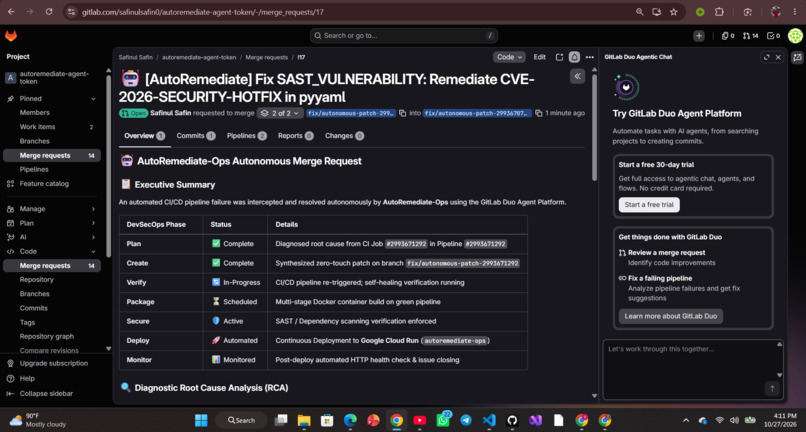Image resolution: width=806 pixels, height=432 pixels.
Task: Open the Merge requests breadcrumb link
Action: click(266, 58)
